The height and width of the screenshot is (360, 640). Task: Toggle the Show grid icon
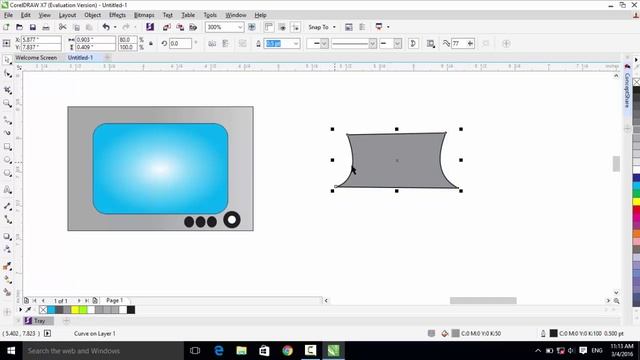tap(282, 27)
